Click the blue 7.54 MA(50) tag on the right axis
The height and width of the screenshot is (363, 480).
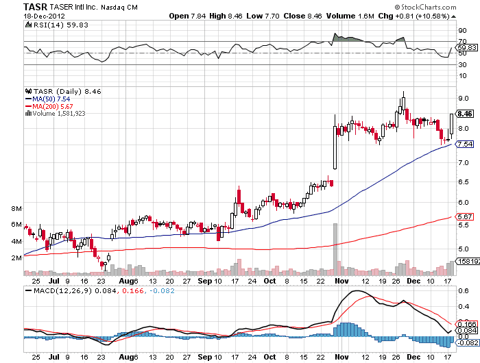coord(465,144)
